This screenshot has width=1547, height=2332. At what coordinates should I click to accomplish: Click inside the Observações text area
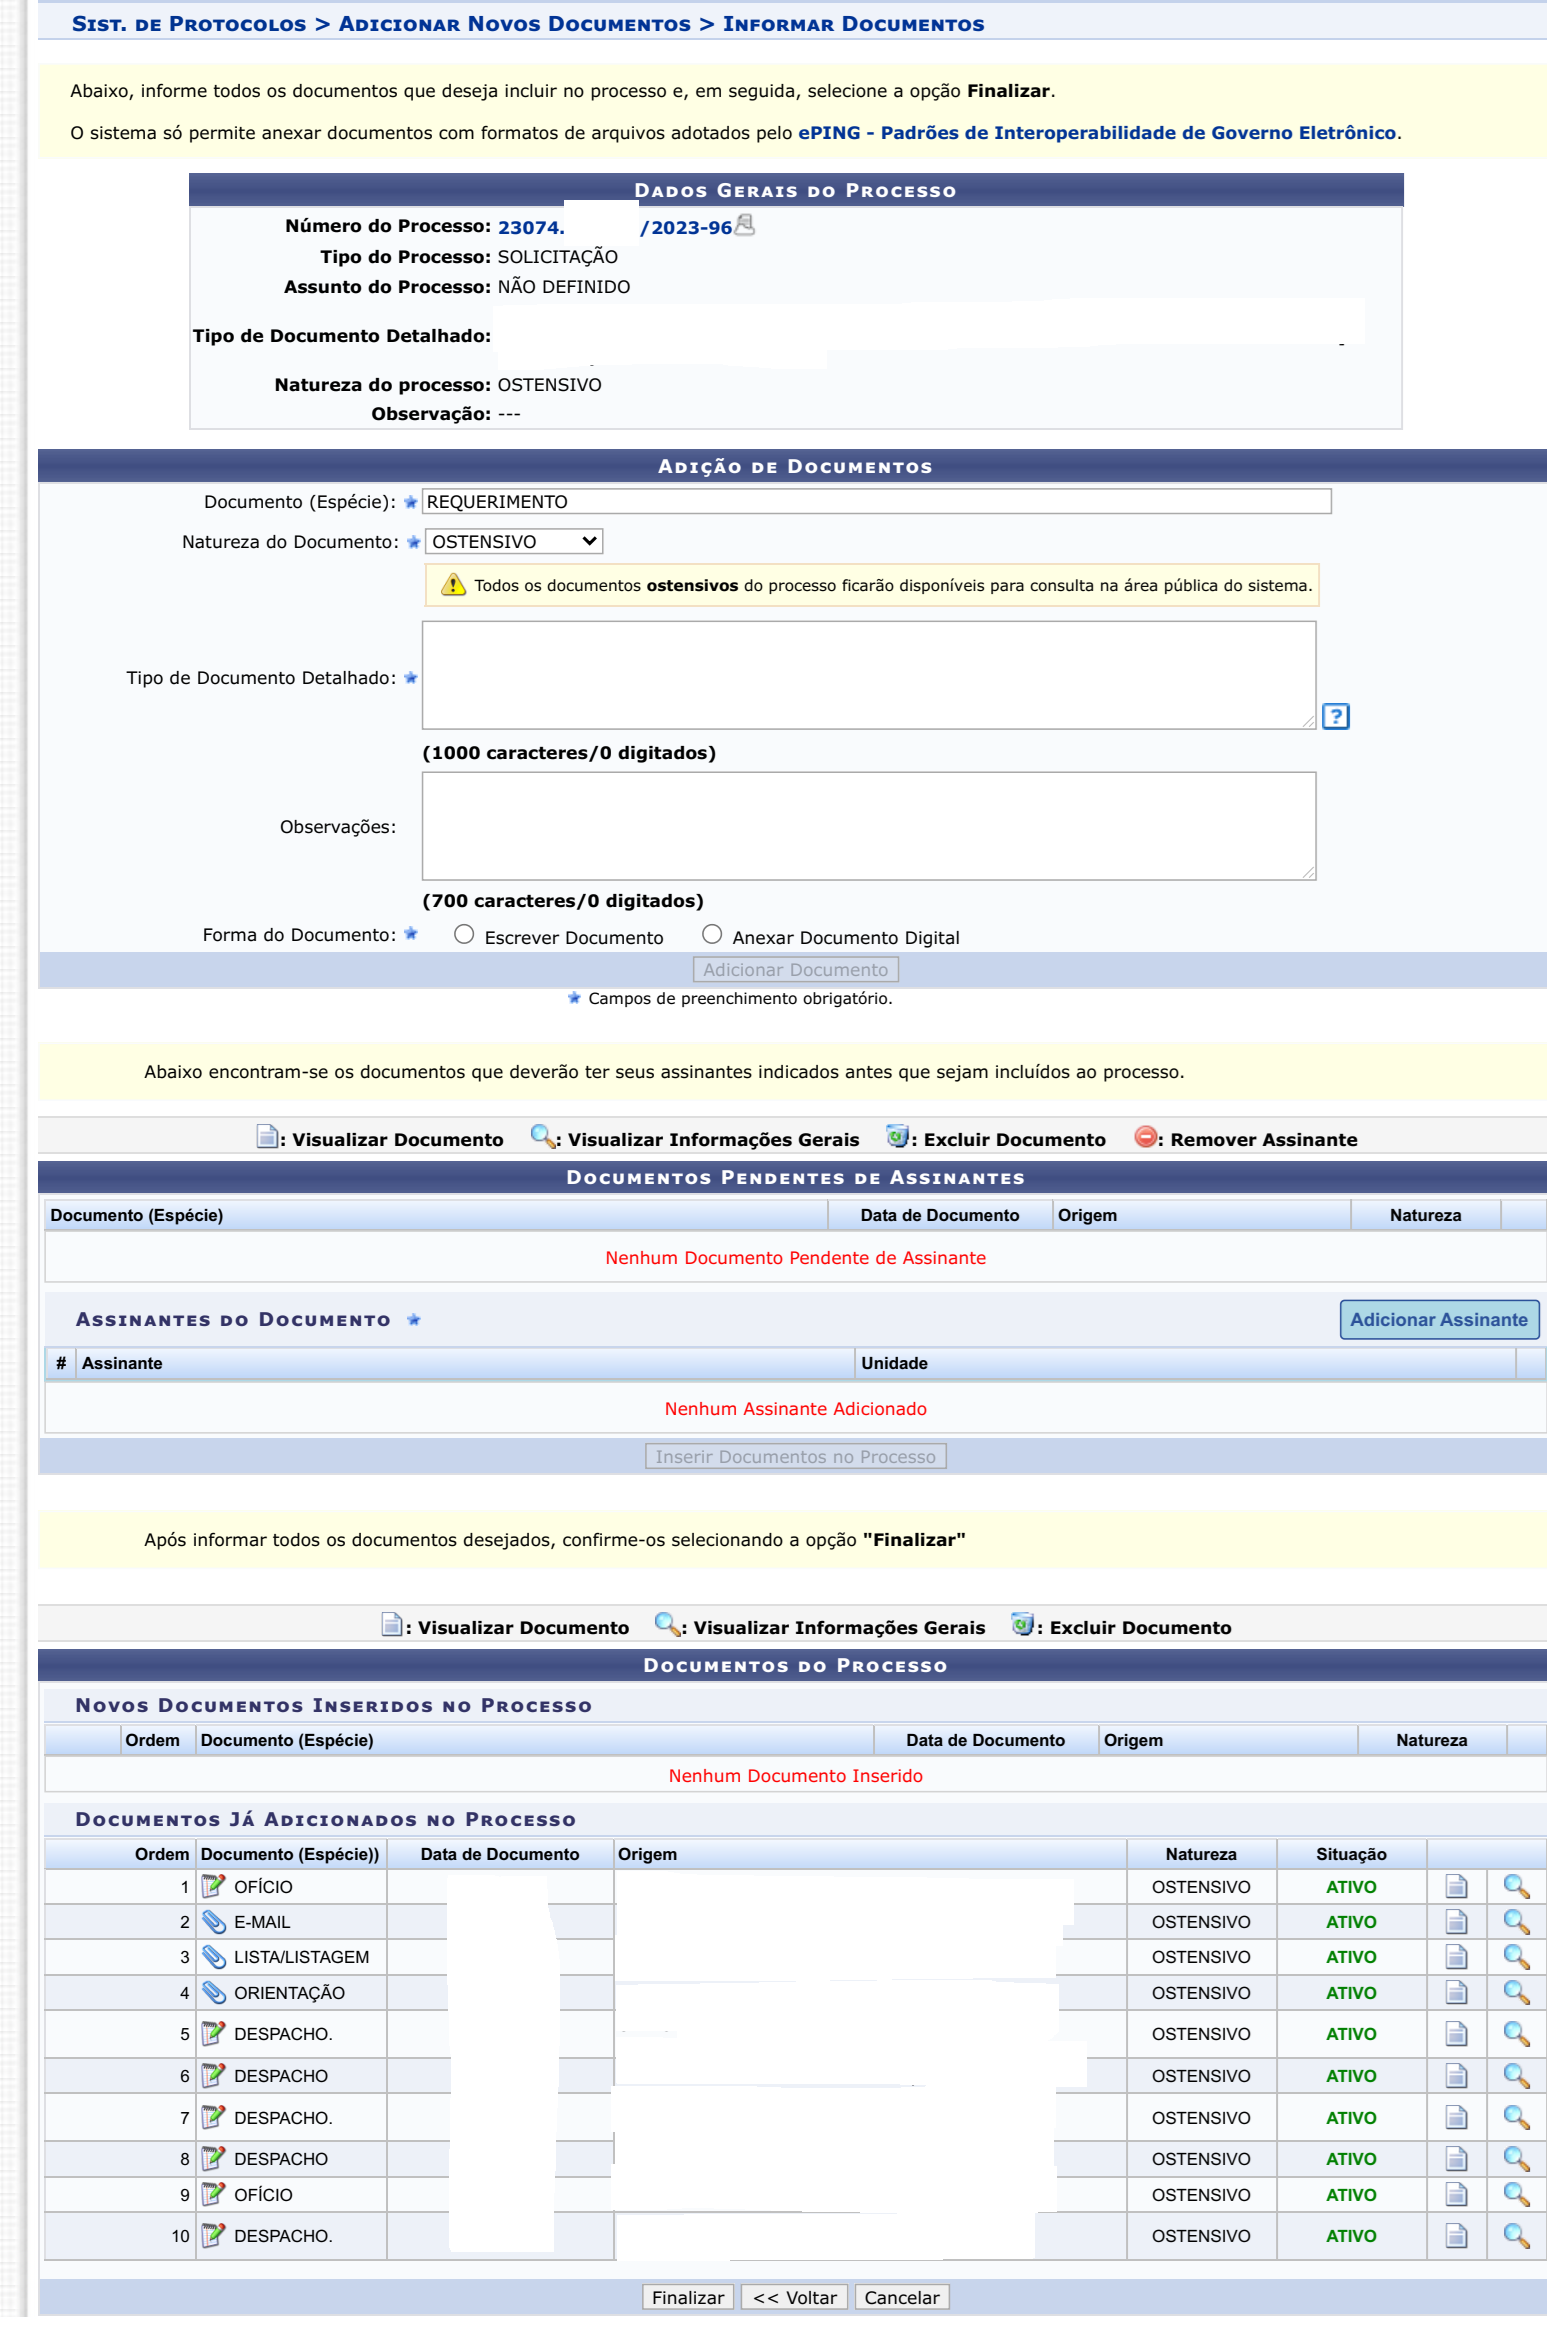pyautogui.click(x=868, y=826)
